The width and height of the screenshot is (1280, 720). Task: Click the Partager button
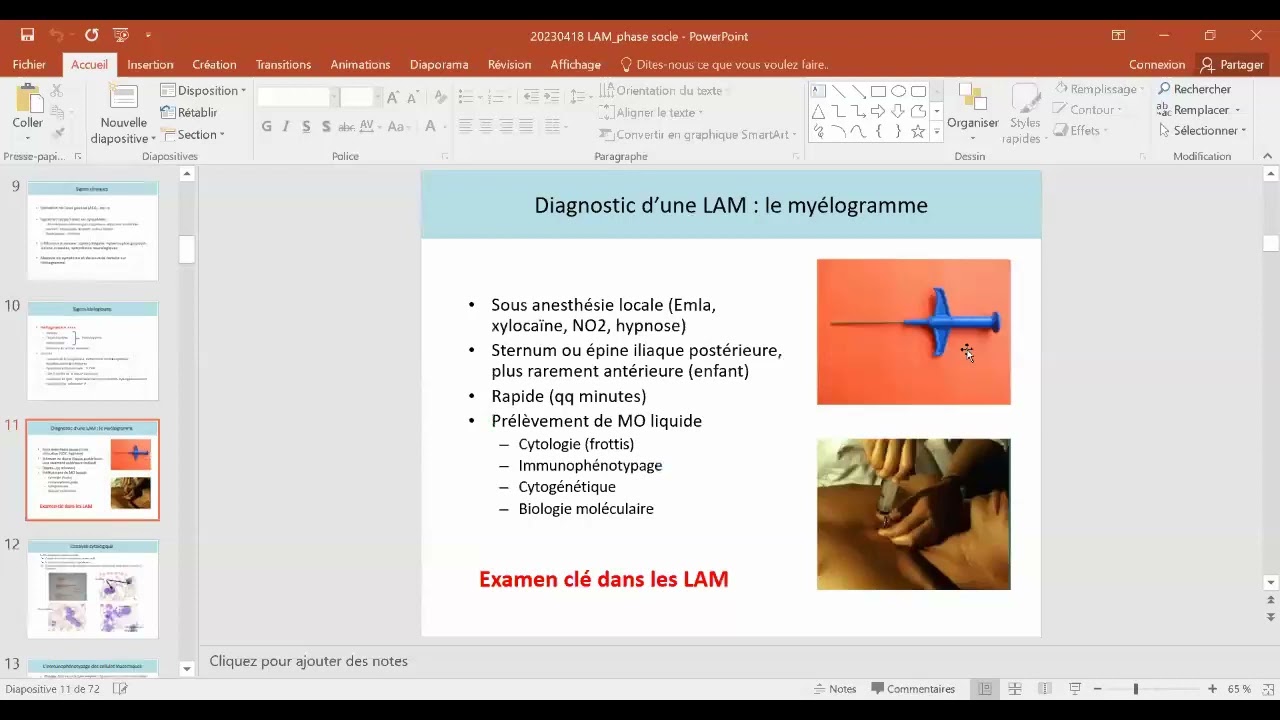[x=1232, y=64]
